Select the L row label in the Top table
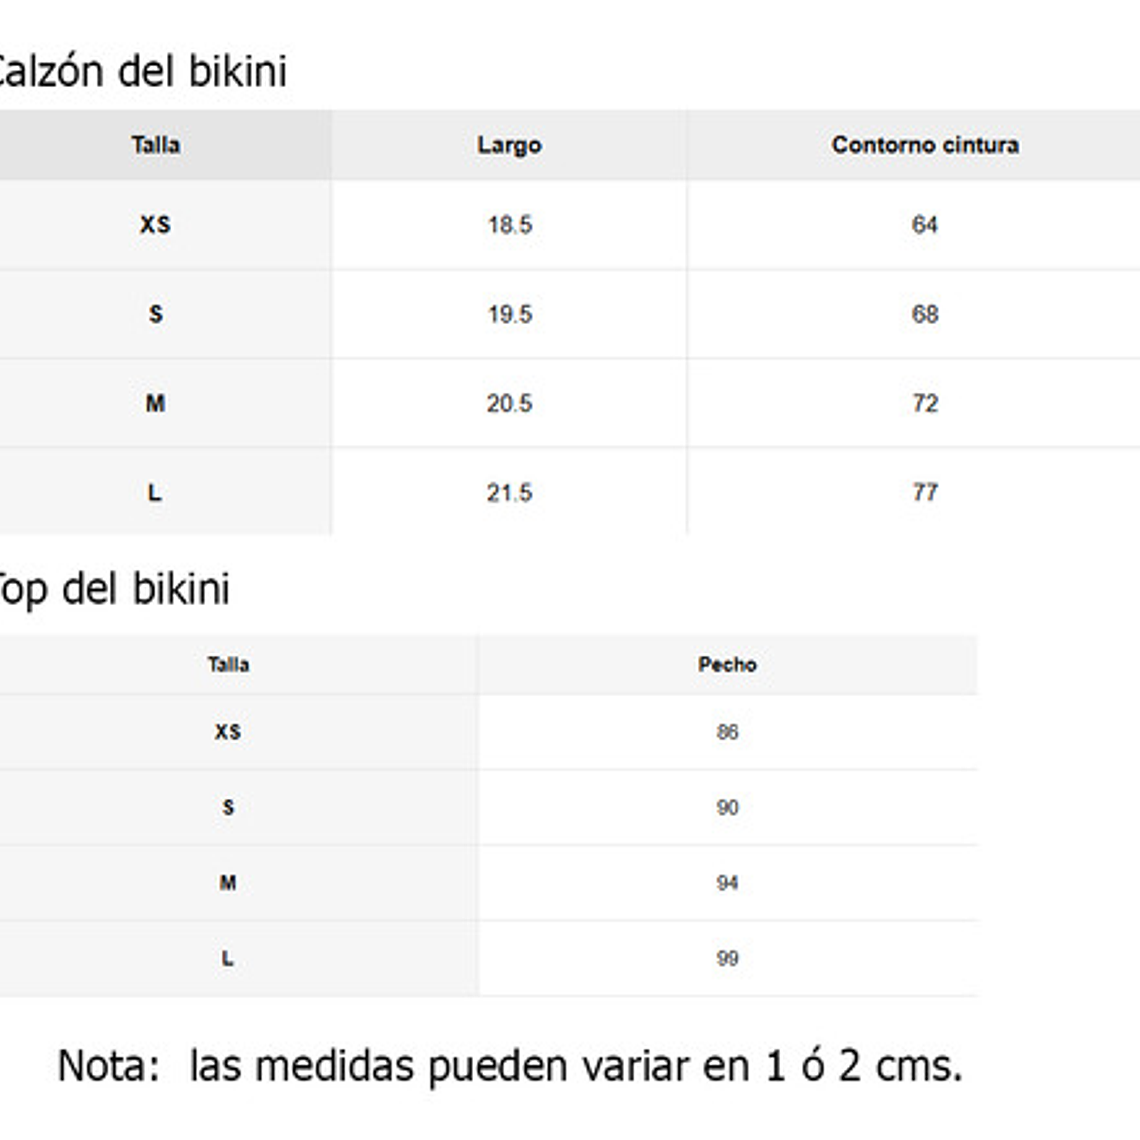The width and height of the screenshot is (1140, 1140). tap(228, 958)
